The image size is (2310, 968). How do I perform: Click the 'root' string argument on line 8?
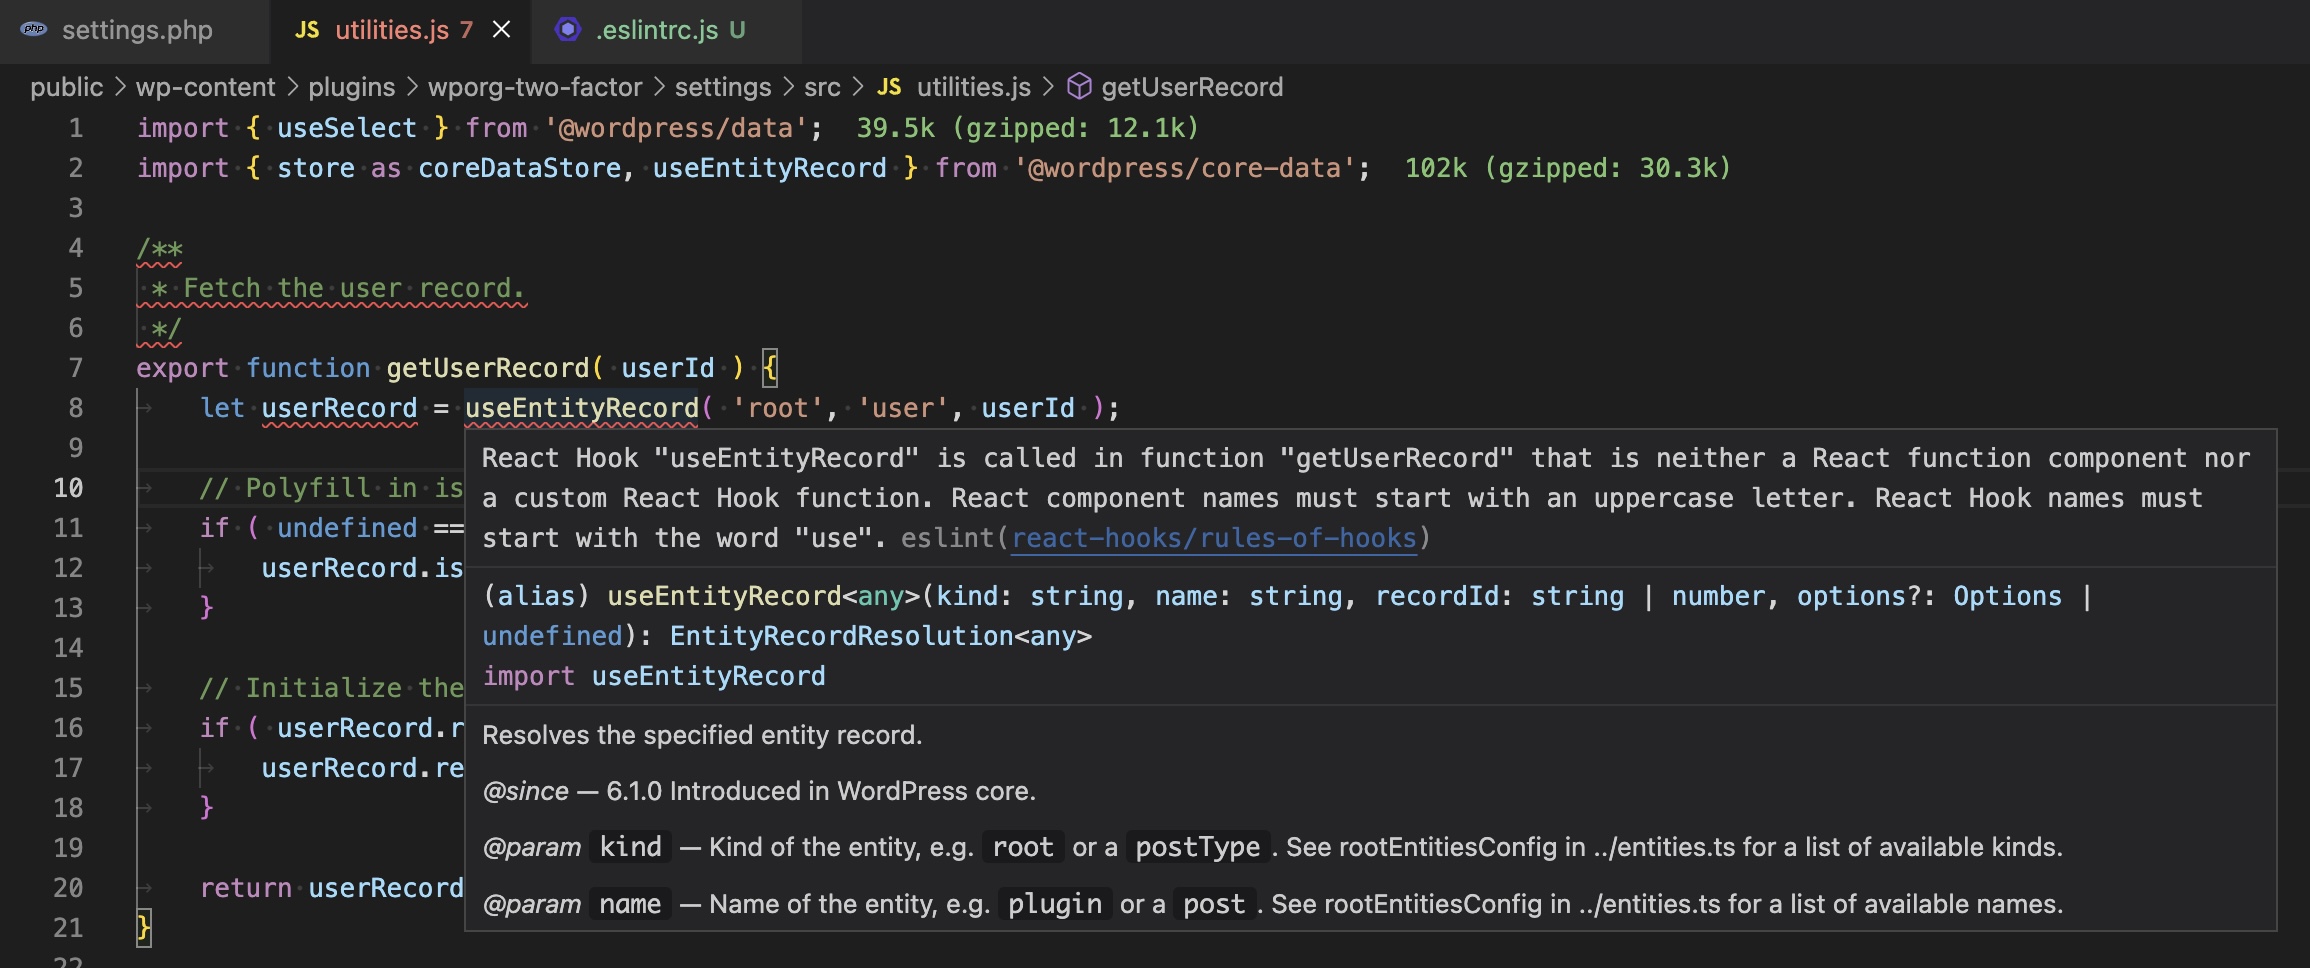[x=778, y=408]
